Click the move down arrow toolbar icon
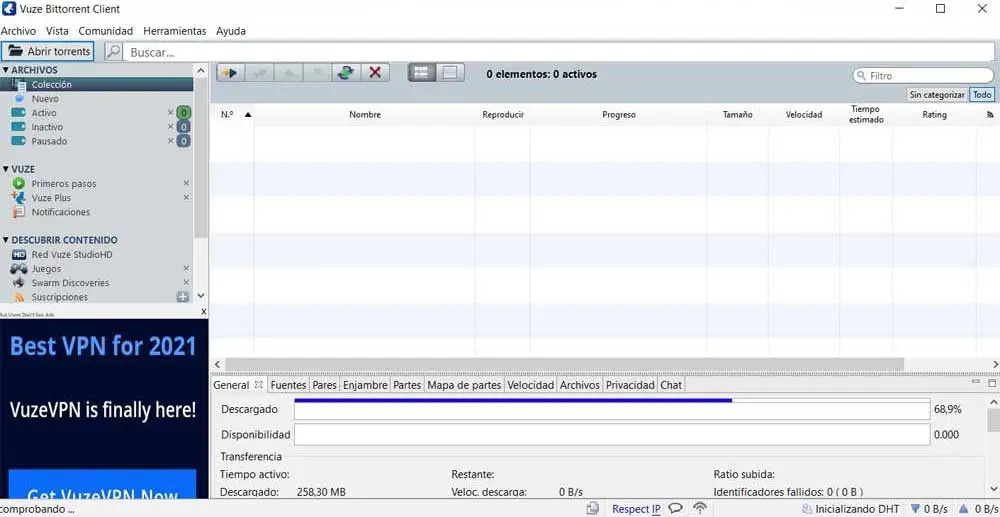 pyautogui.click(x=317, y=73)
